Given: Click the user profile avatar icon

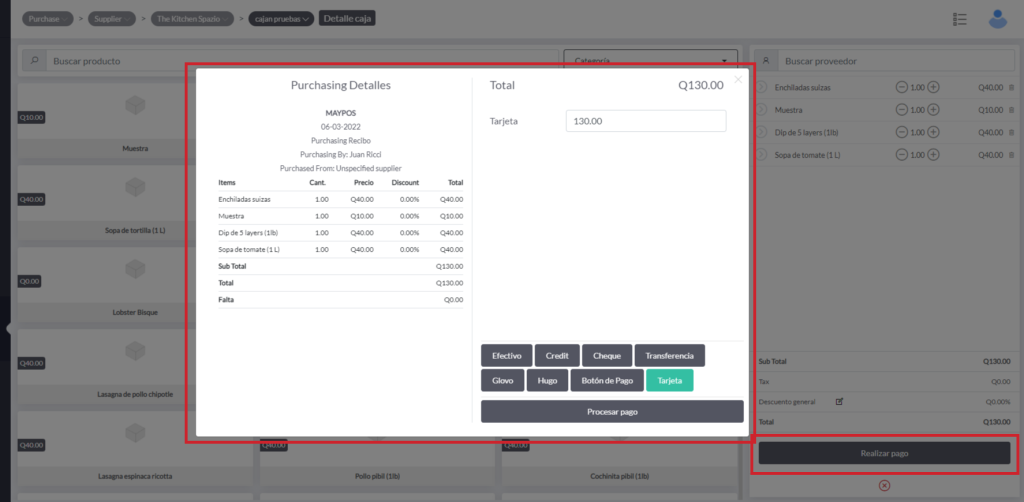Looking at the screenshot, I should coord(997,18).
